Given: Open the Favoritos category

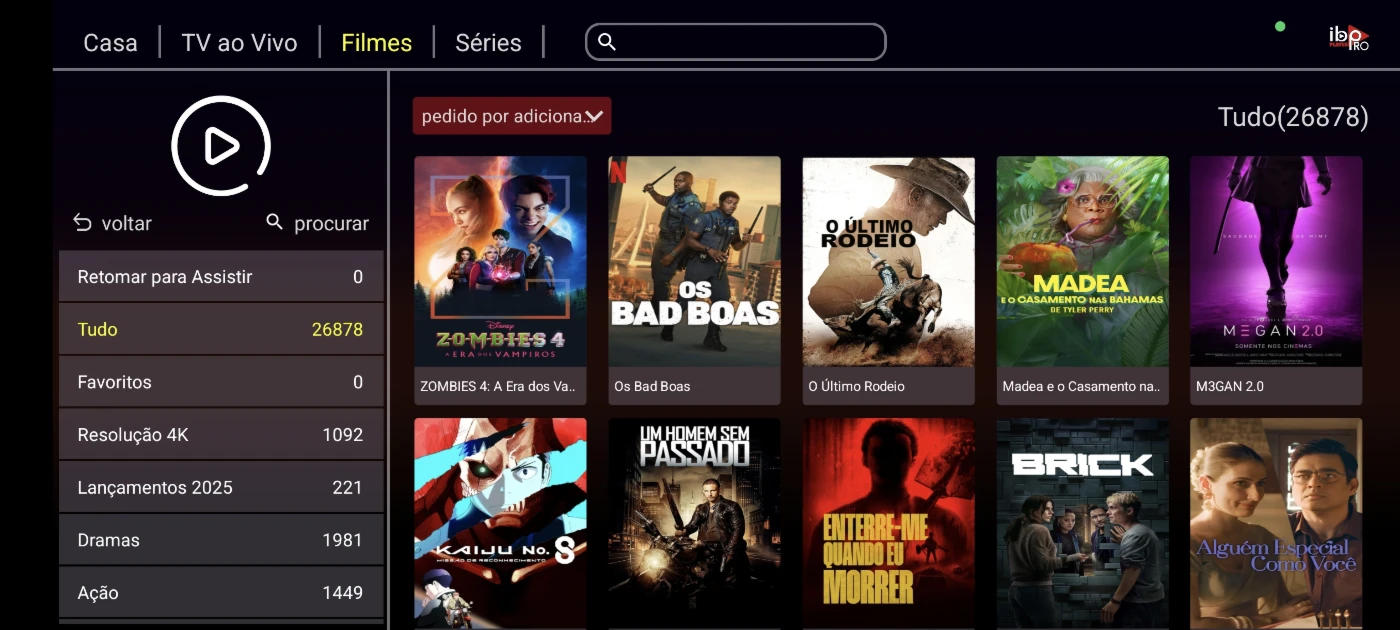Looking at the screenshot, I should click(221, 382).
